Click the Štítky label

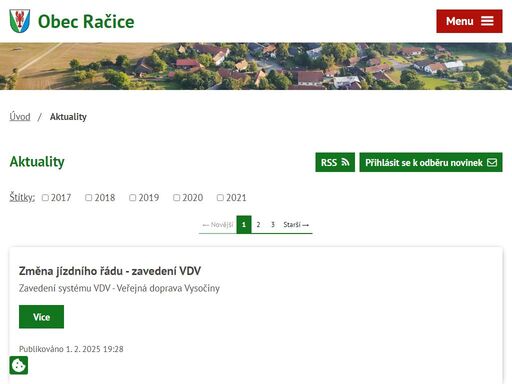22,197
